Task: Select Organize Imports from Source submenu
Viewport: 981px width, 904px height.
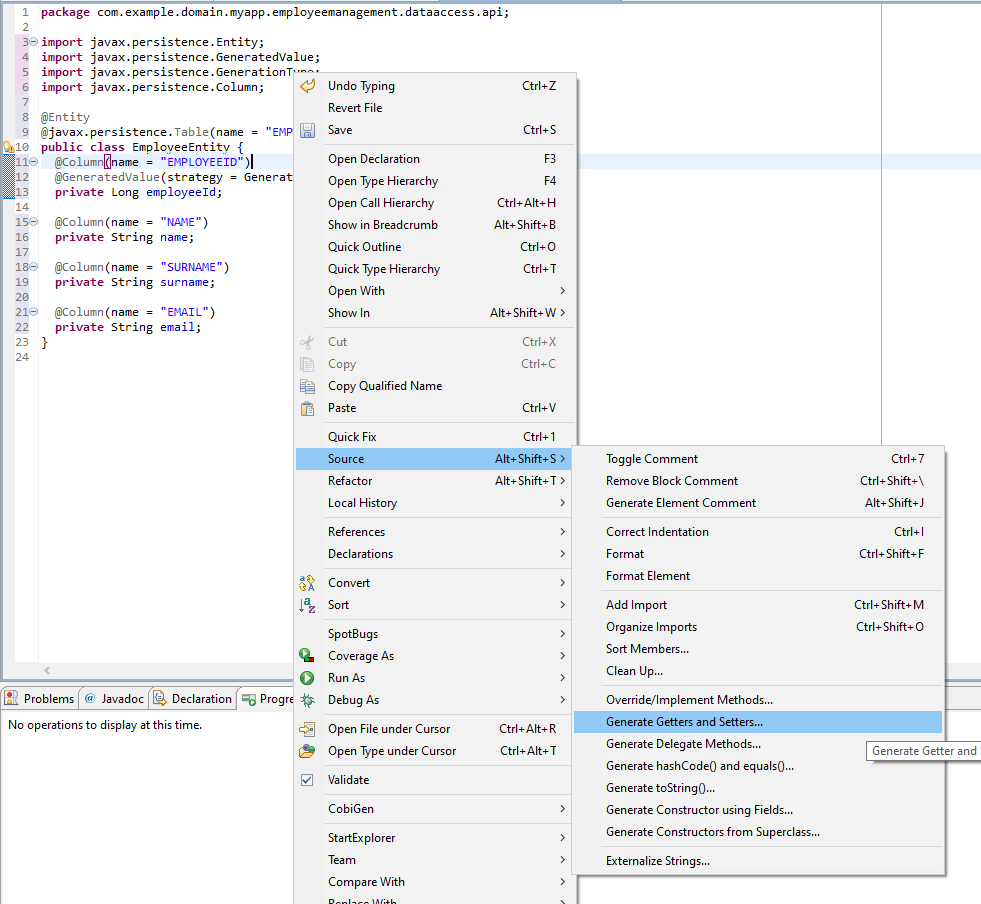Action: [651, 627]
